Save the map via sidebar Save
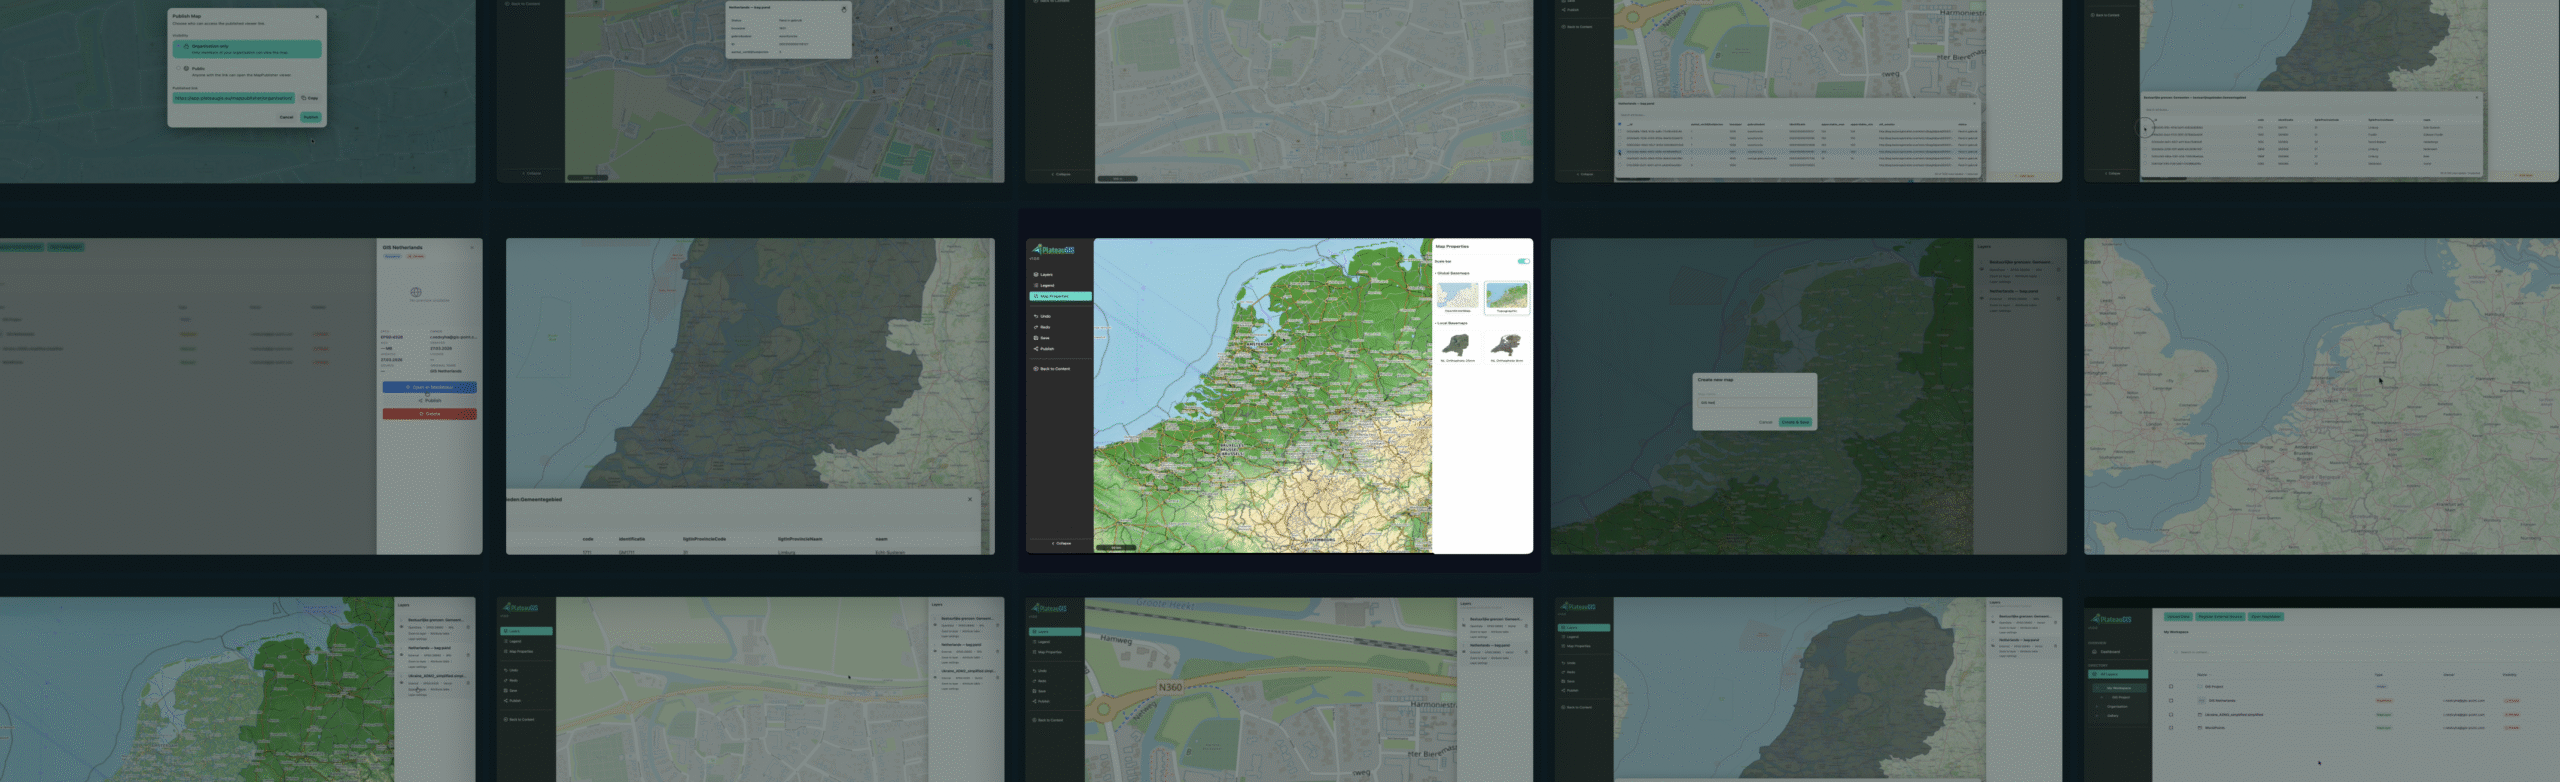Screen dimensions: 2560x782 click(1043, 338)
